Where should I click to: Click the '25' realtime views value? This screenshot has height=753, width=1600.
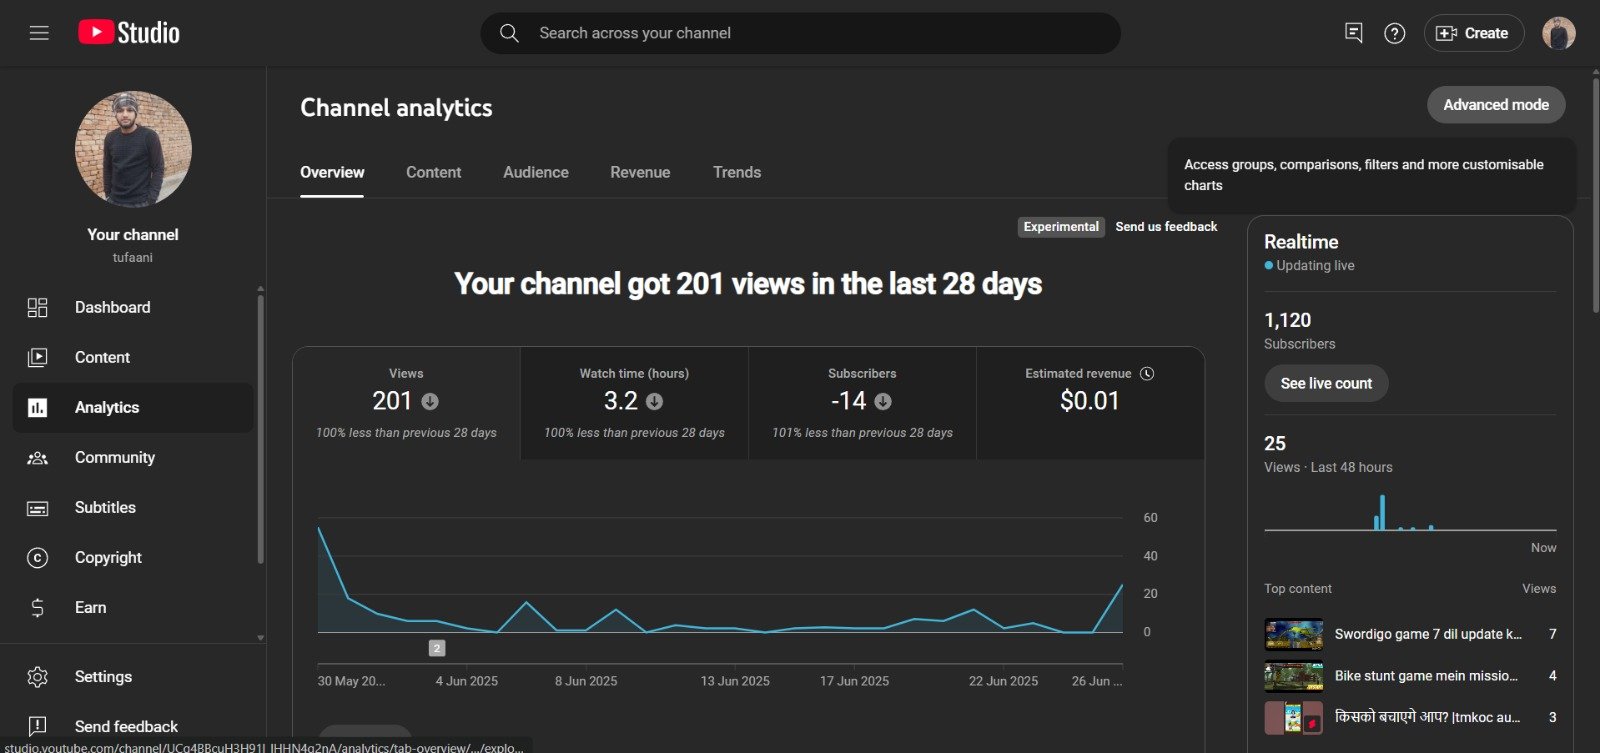click(x=1275, y=443)
